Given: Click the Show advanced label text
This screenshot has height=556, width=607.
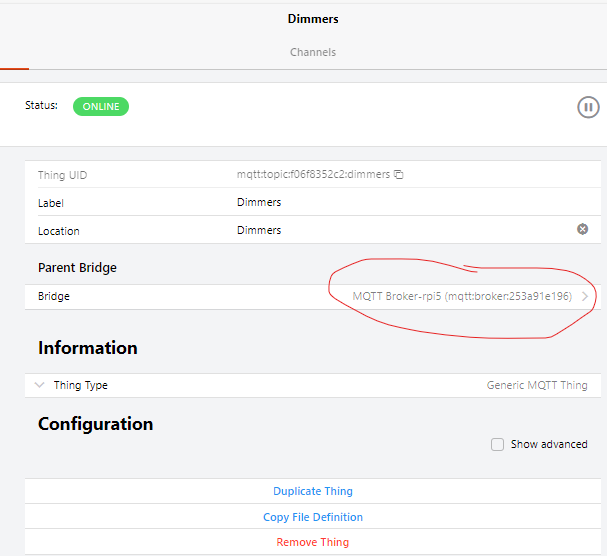Looking at the screenshot, I should (x=549, y=444).
